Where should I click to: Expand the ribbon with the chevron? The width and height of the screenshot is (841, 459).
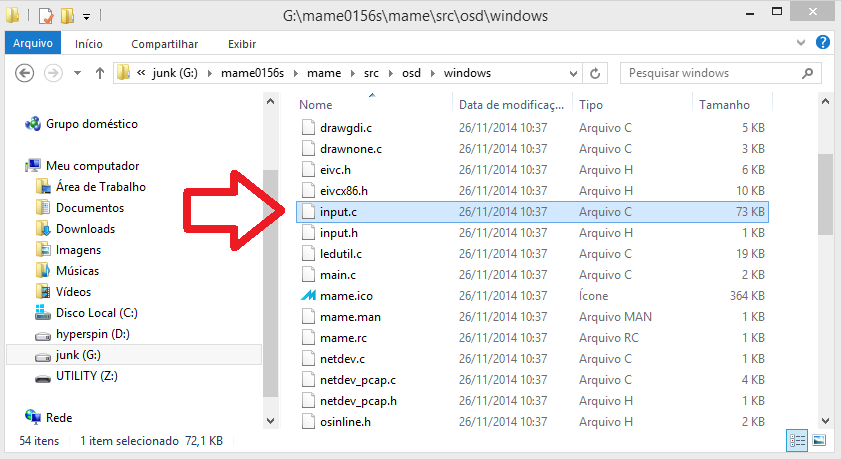coord(801,42)
